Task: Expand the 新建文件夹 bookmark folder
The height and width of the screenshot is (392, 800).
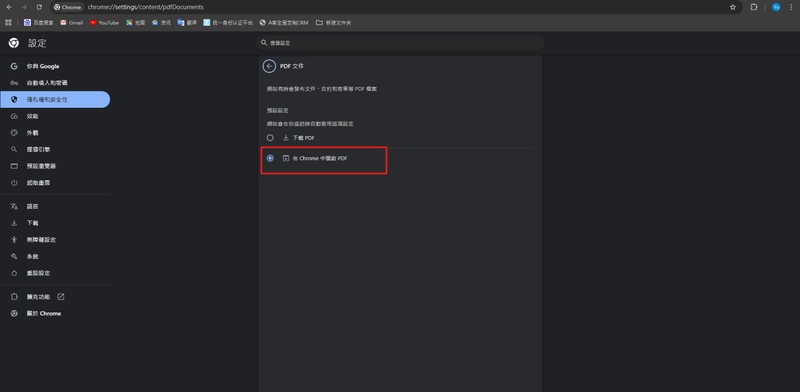Action: (x=334, y=22)
